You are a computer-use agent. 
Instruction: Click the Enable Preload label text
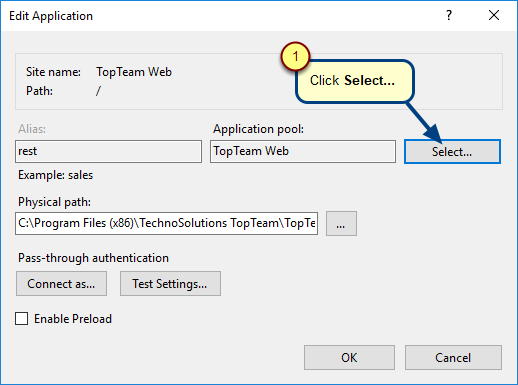click(73, 319)
